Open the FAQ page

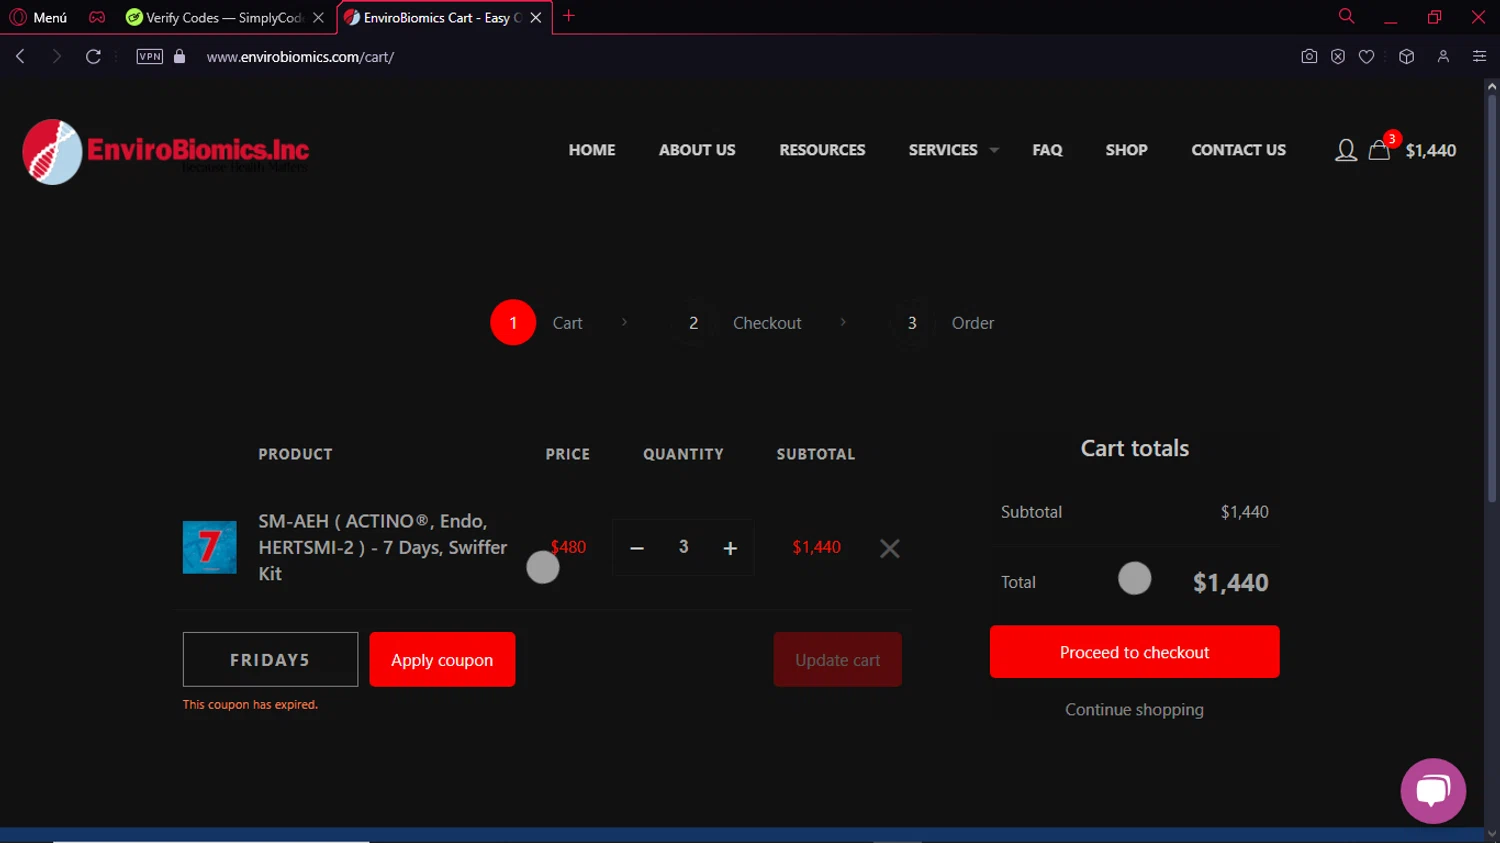(1047, 150)
